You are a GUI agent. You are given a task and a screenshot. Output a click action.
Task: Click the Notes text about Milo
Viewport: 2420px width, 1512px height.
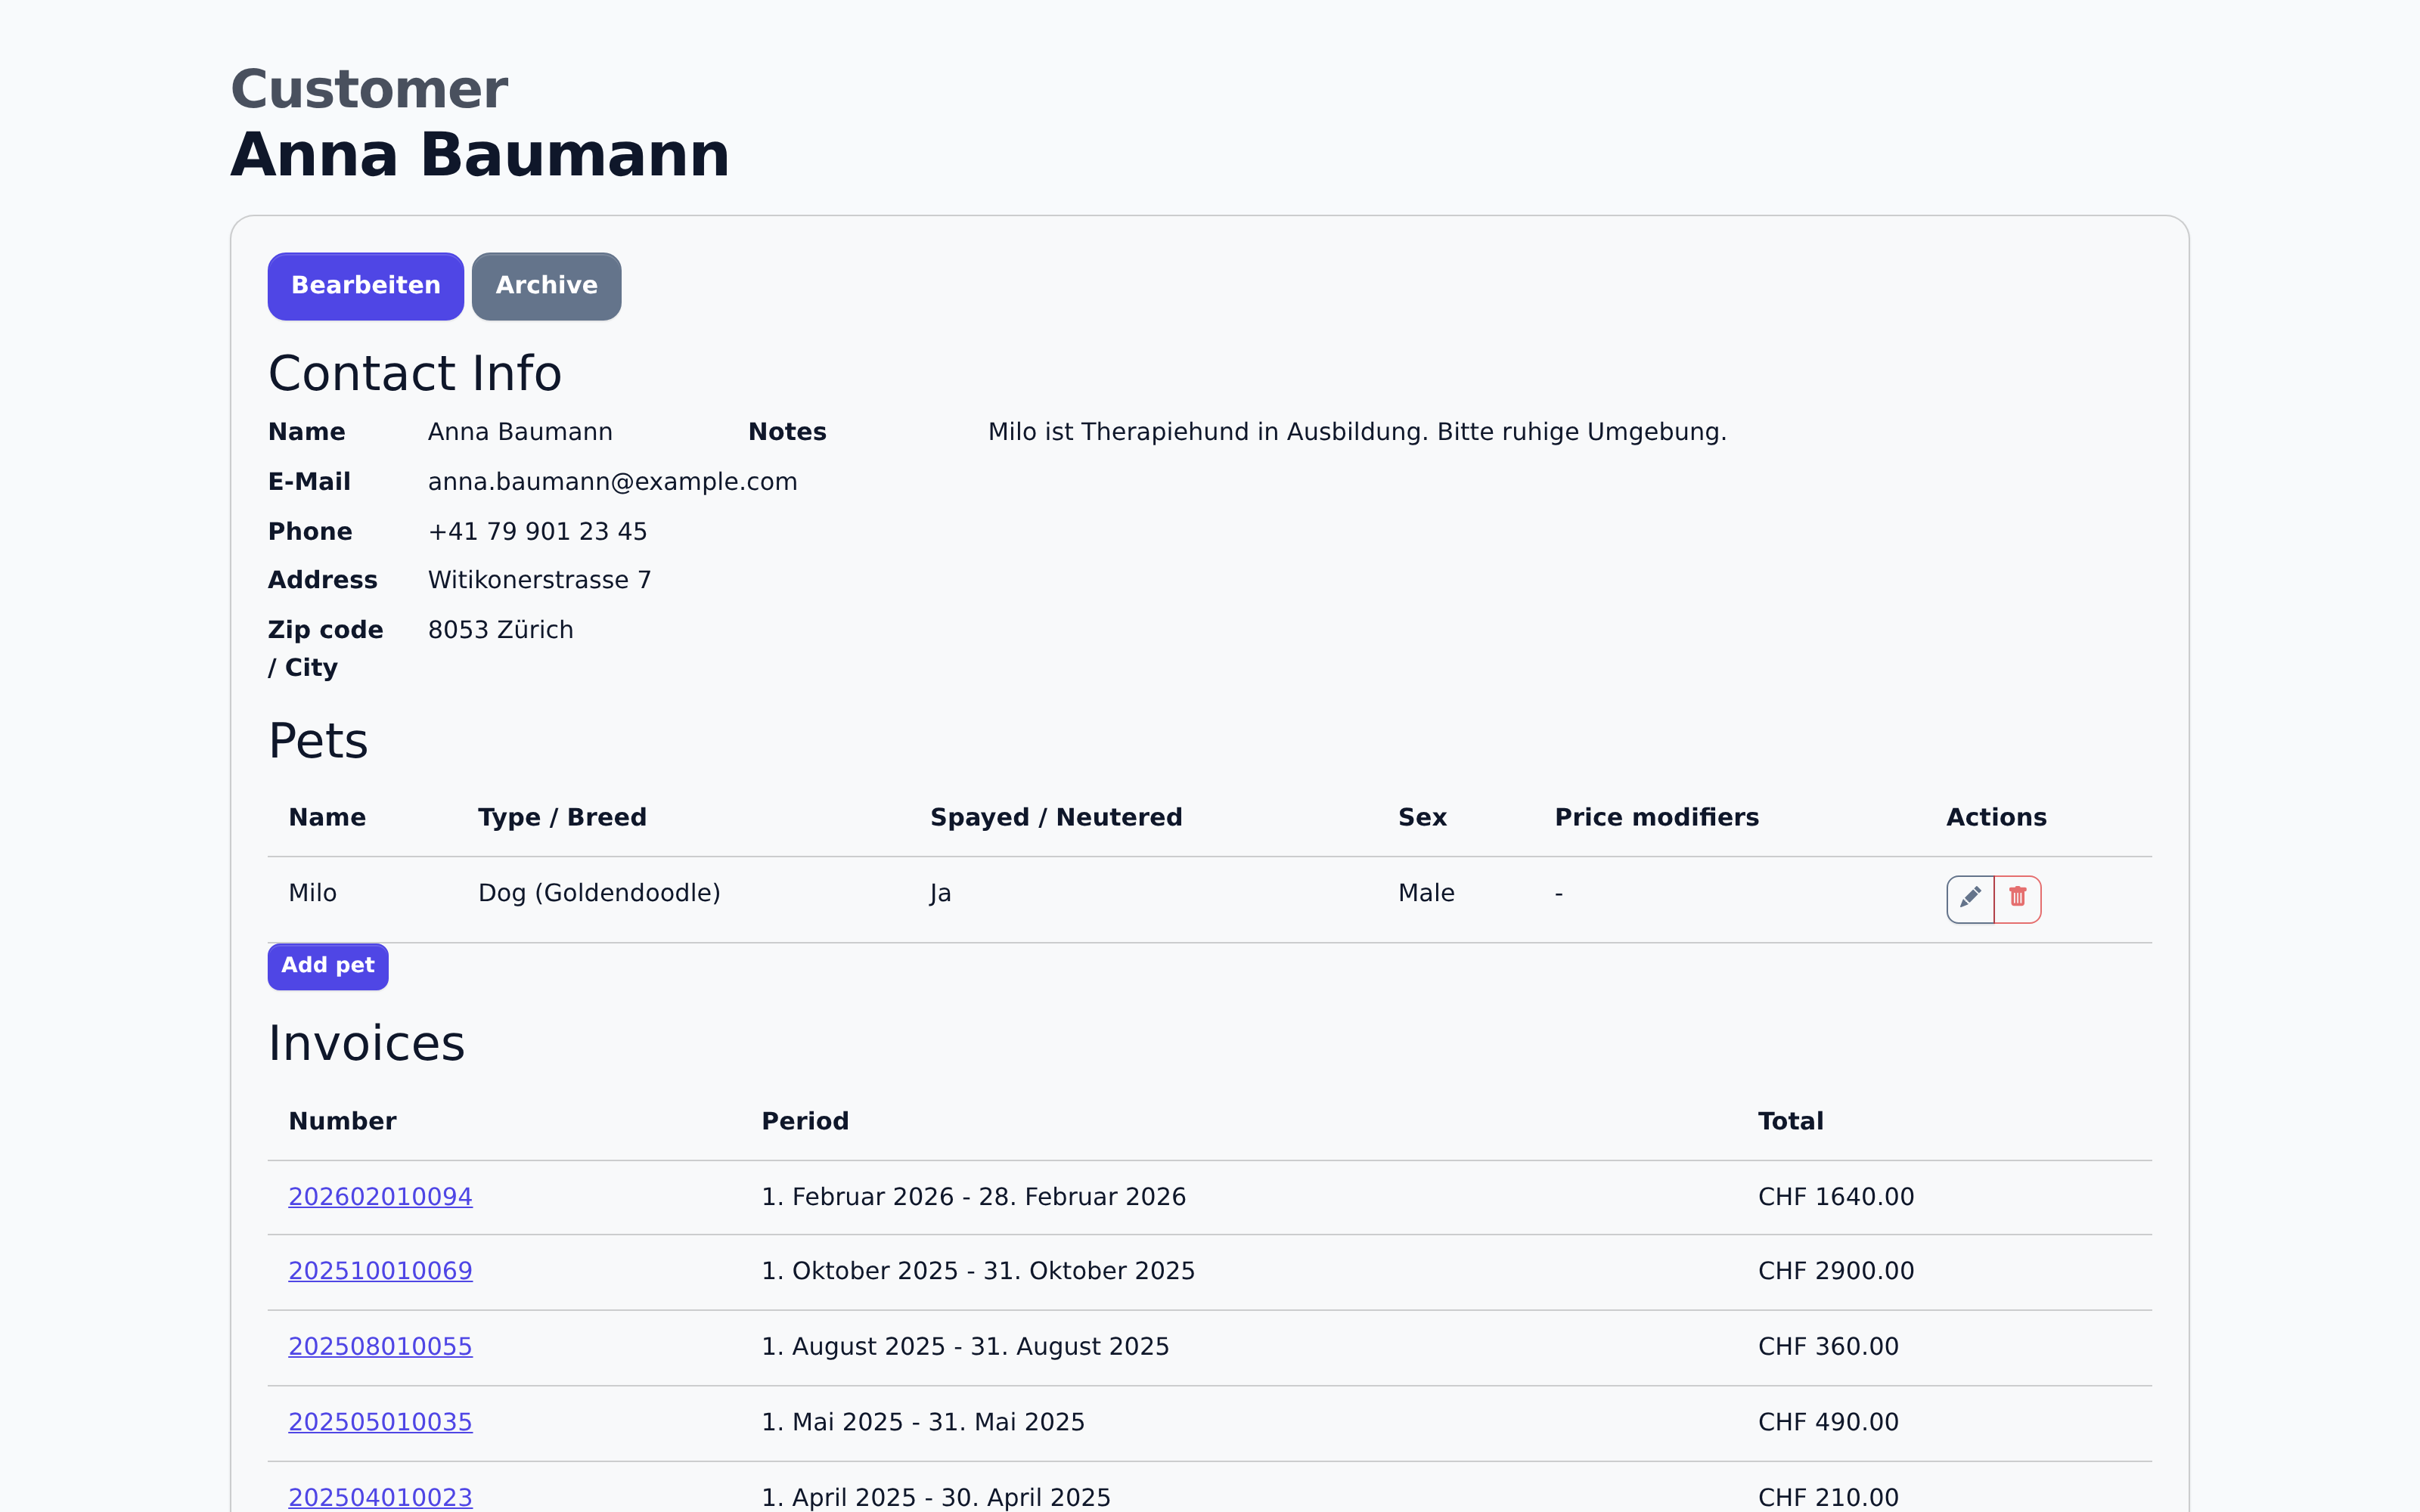click(x=1357, y=432)
